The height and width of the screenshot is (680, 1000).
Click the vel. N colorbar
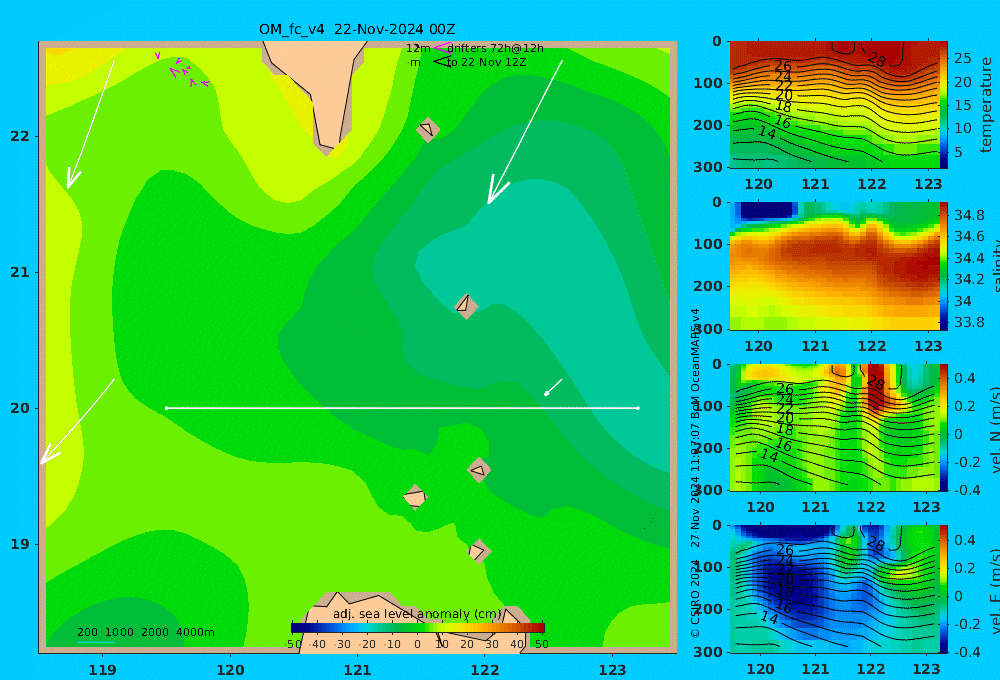(x=943, y=427)
